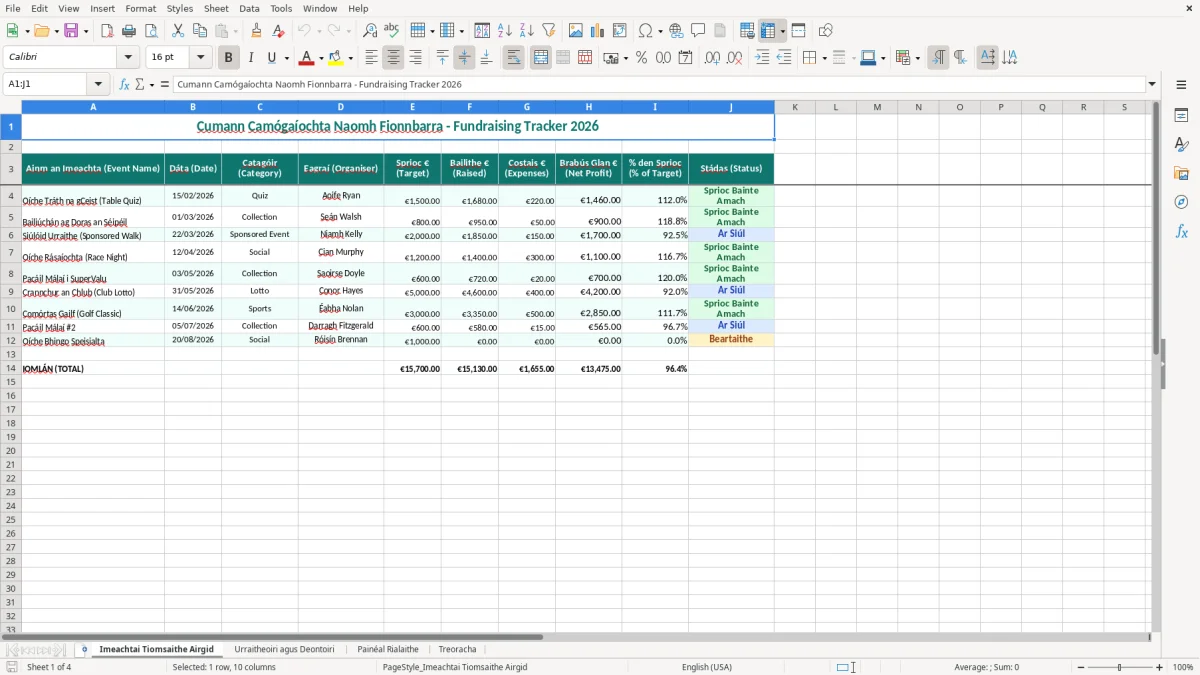Clear direct formatting icon
1200x675 pixels.
[x=278, y=31]
